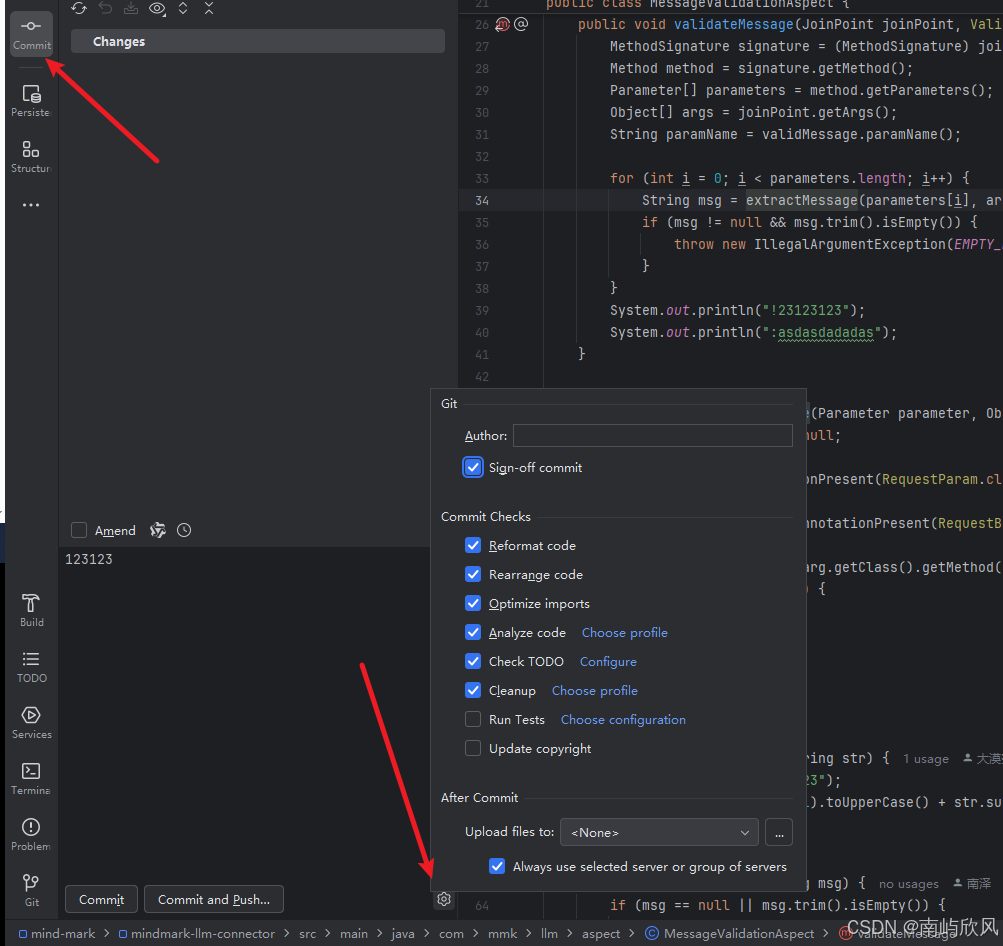Show commit message history clock

[x=184, y=530]
